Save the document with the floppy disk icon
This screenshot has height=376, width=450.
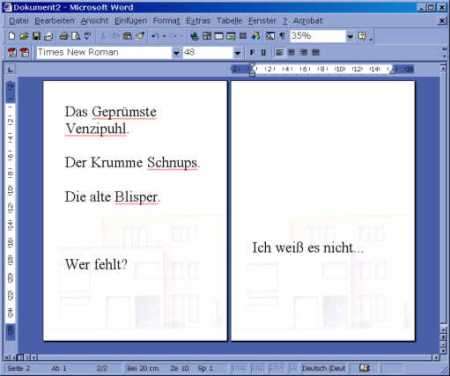(36, 36)
